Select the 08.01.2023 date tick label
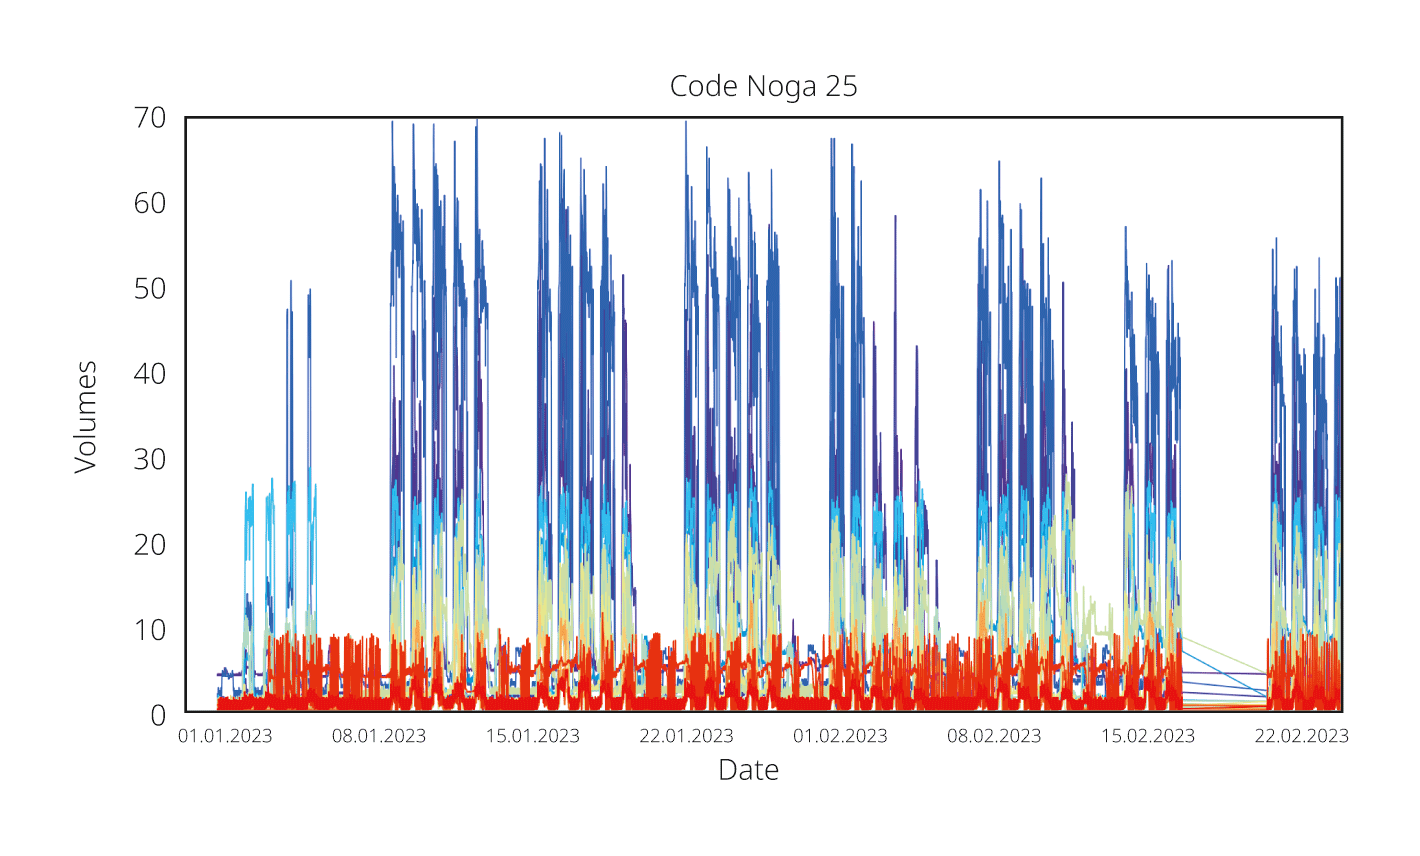The image size is (1420, 856). [x=379, y=737]
